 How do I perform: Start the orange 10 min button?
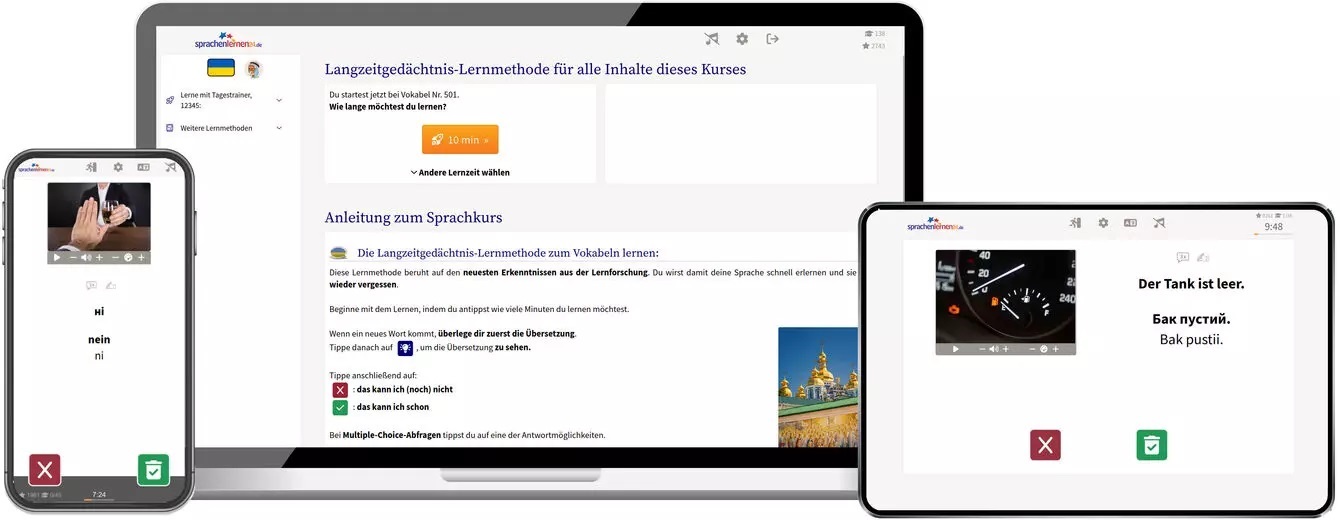coord(460,140)
